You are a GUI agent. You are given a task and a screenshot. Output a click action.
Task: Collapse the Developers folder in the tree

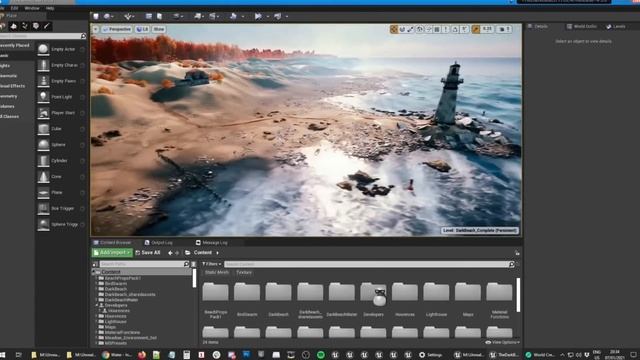(97, 305)
